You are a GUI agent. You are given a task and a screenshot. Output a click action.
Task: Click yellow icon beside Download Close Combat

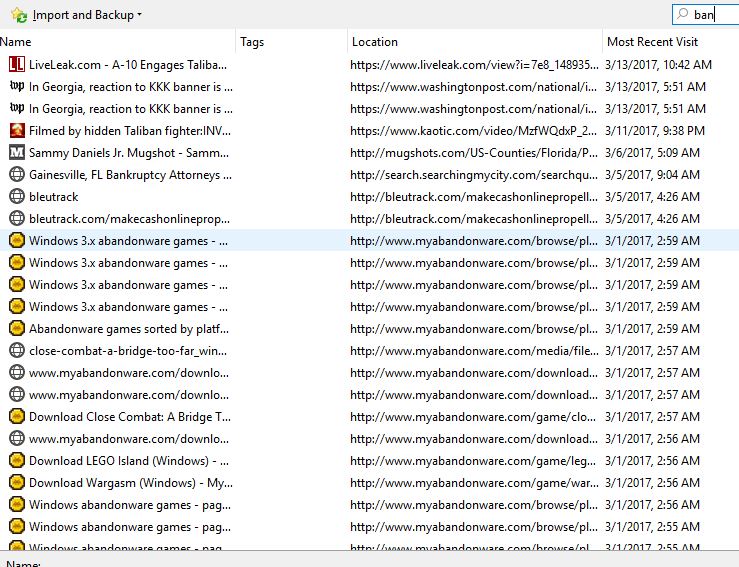pyautogui.click(x=16, y=417)
